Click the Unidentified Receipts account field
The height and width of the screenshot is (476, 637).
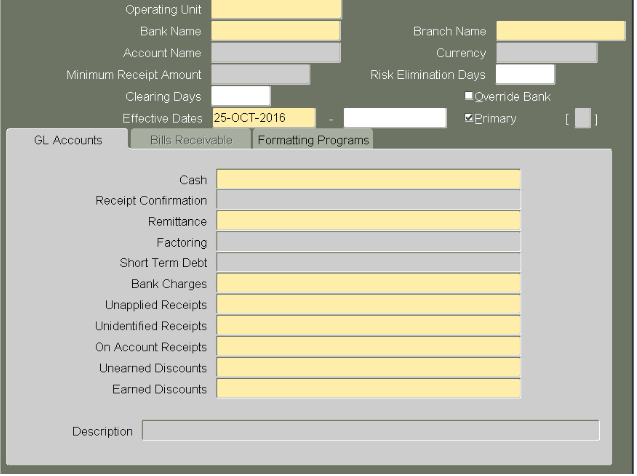click(368, 327)
